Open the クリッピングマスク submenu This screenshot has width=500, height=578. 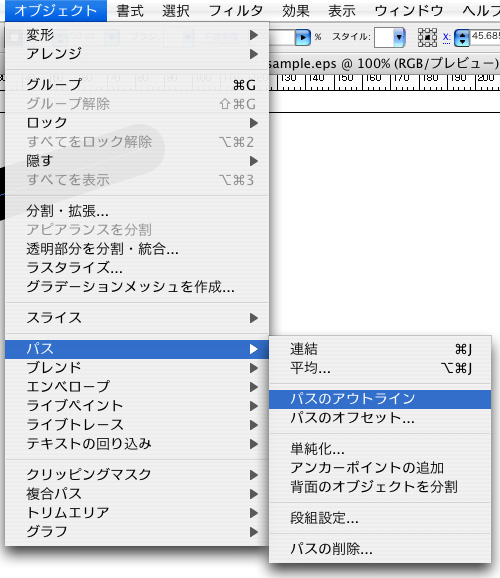(137, 474)
